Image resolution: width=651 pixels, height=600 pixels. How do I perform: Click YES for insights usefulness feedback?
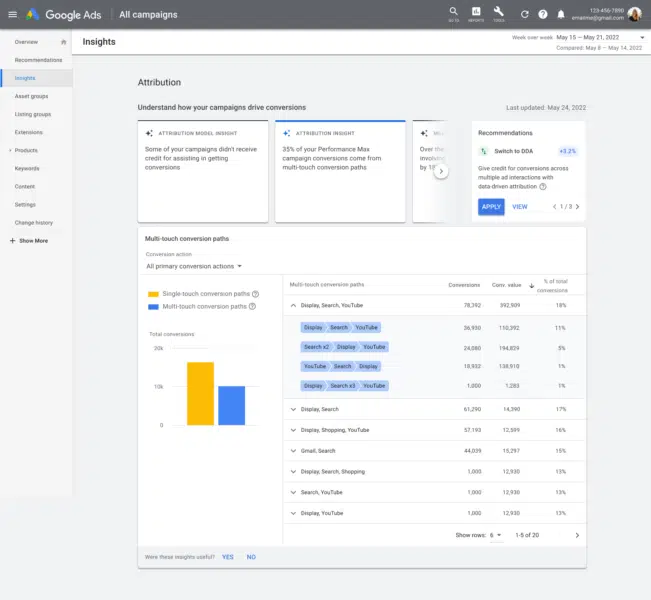pyautogui.click(x=228, y=556)
